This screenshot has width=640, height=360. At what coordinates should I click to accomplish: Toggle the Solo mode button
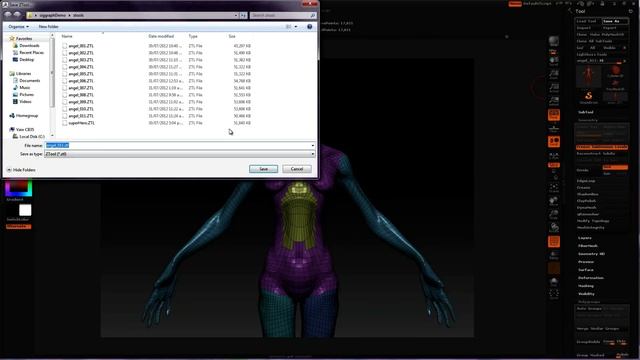pyautogui.click(x=553, y=282)
